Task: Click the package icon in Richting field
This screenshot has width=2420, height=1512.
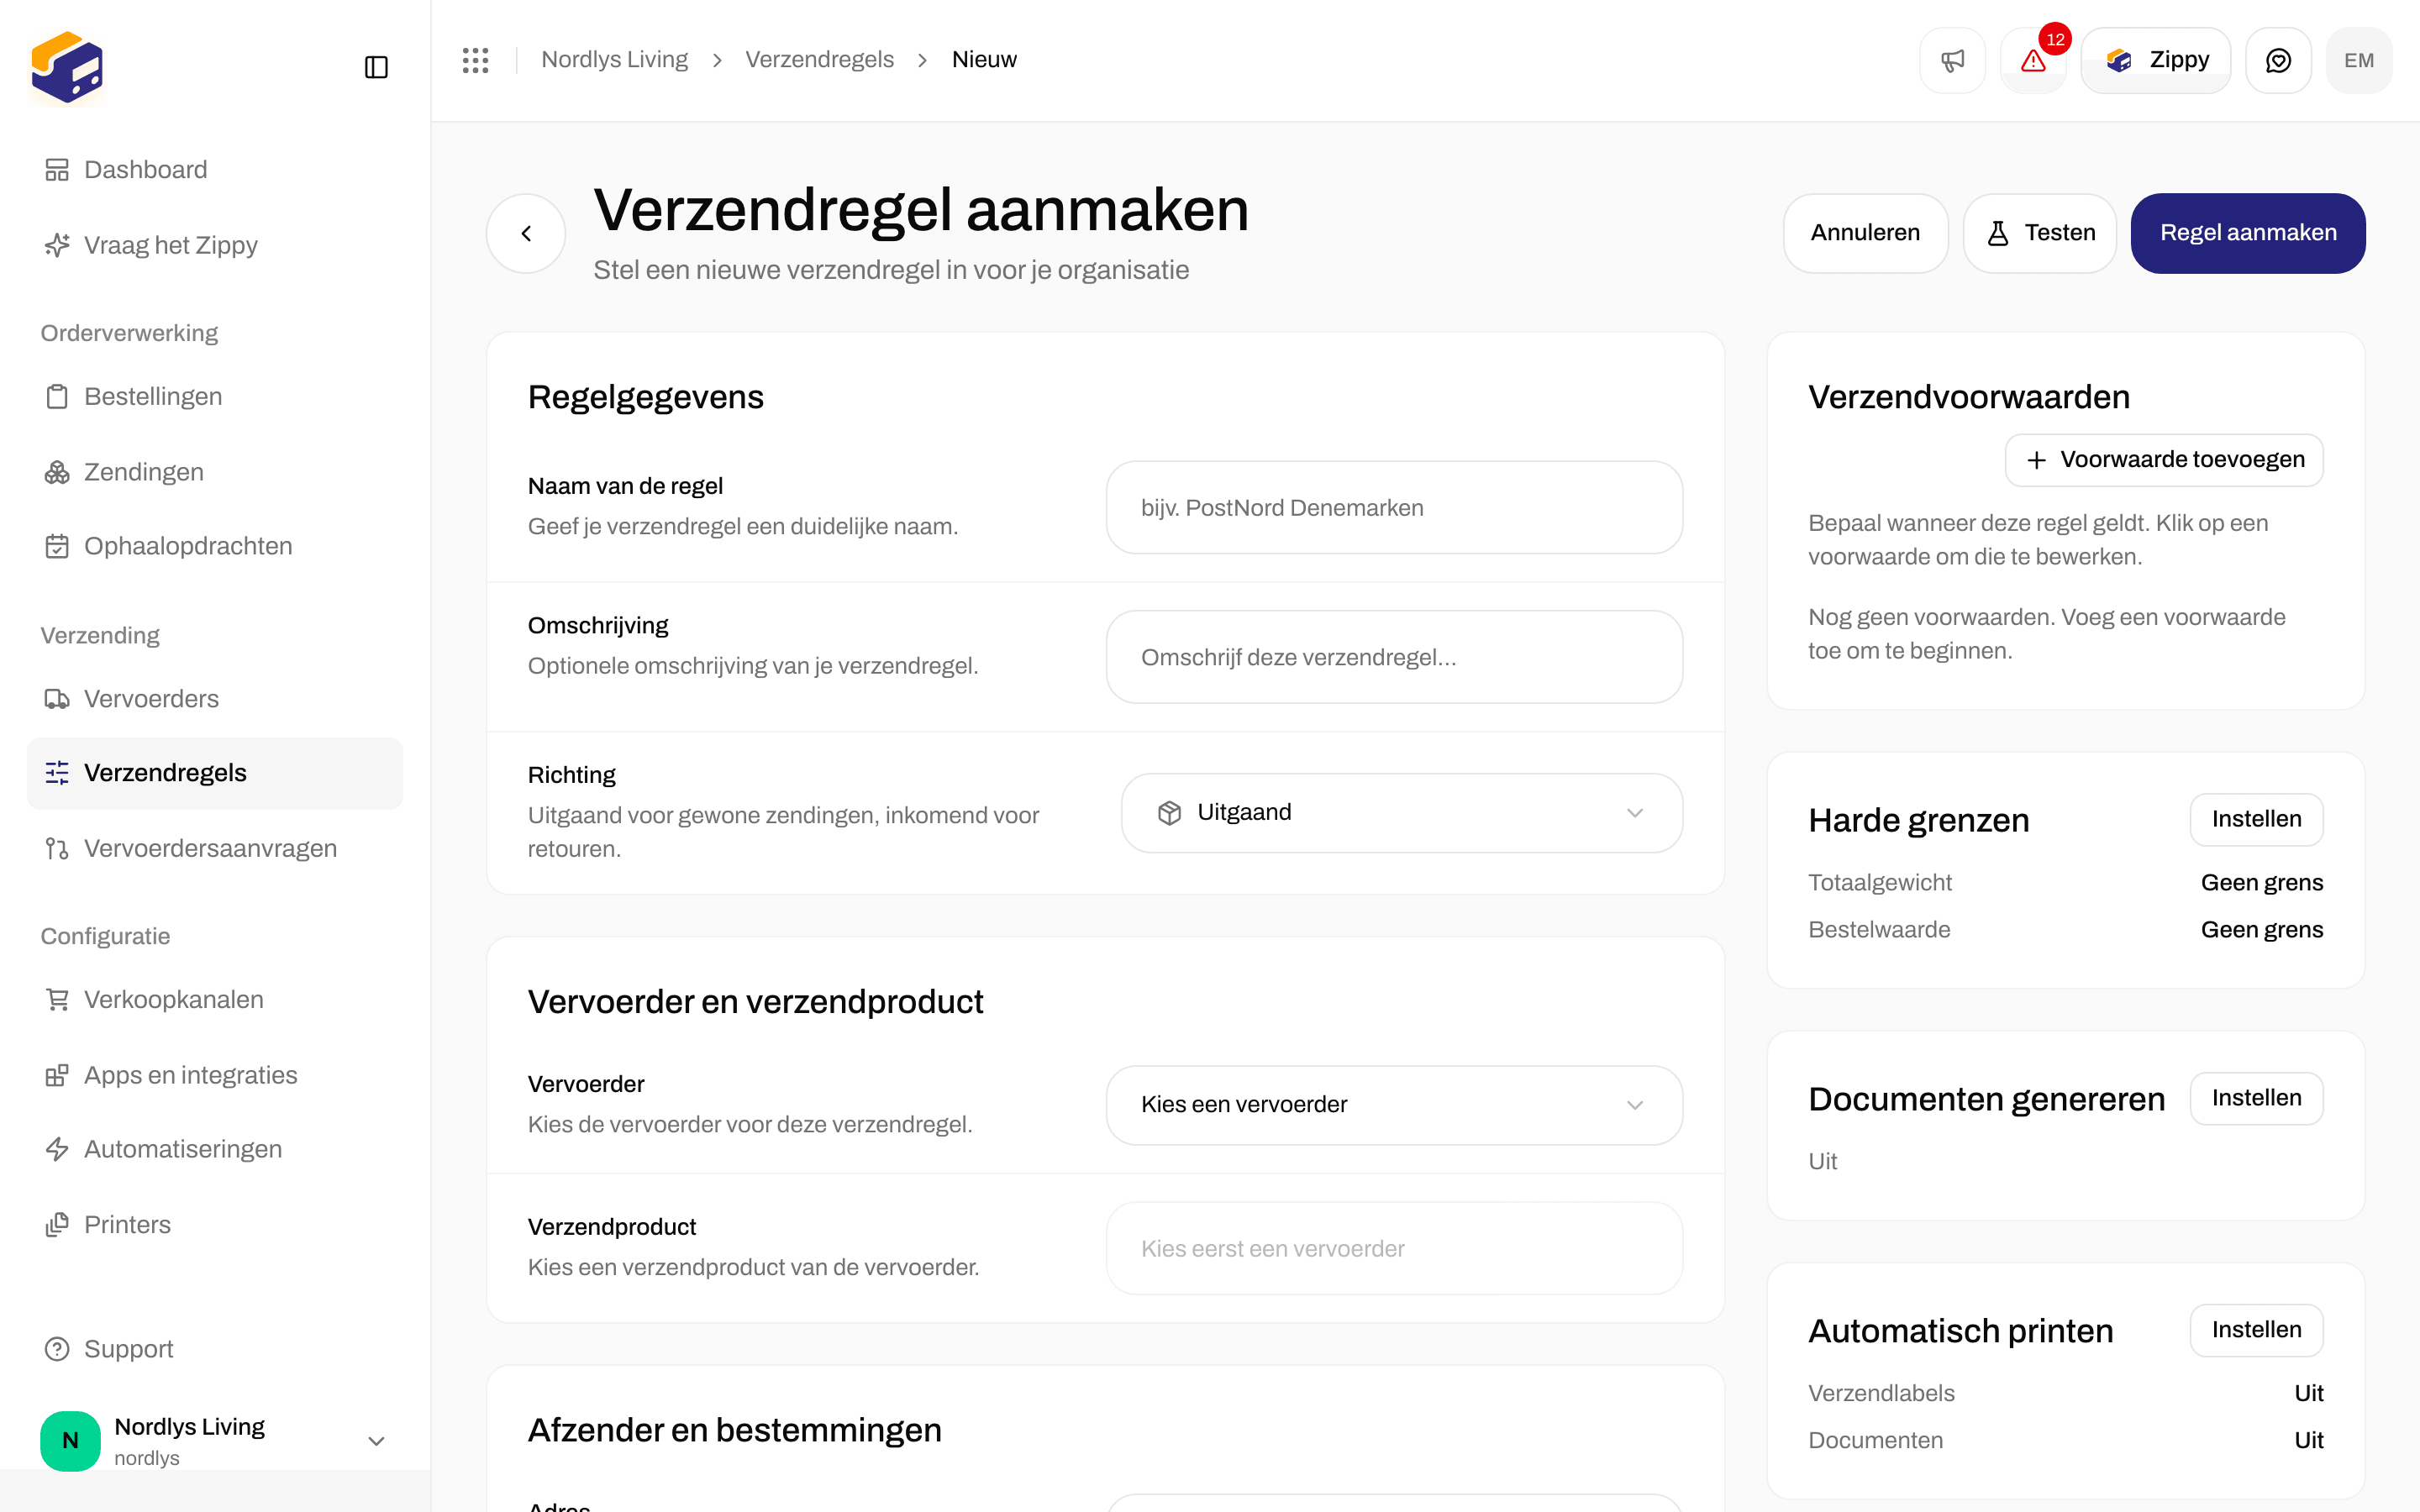Action: point(1169,813)
